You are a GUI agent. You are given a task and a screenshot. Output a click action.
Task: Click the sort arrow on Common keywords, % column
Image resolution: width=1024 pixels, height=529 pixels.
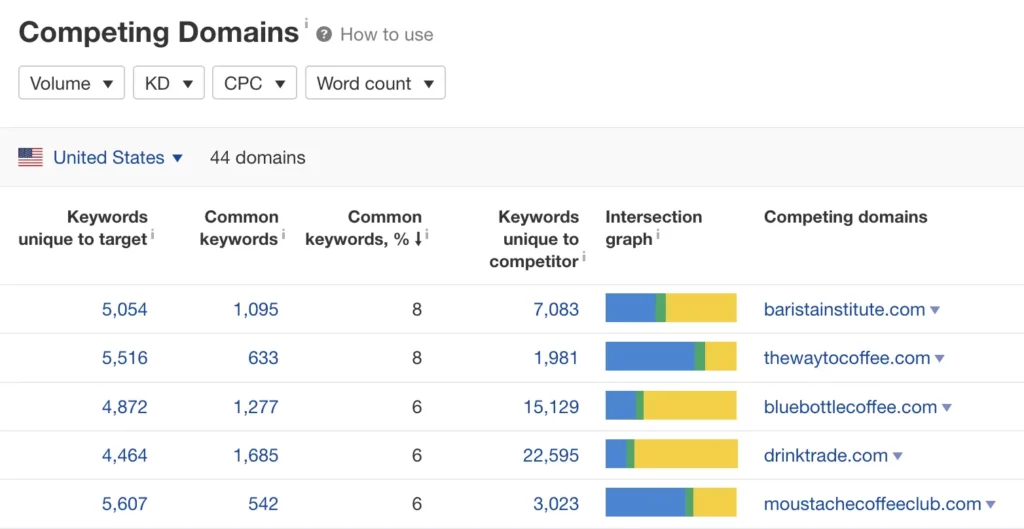click(418, 239)
